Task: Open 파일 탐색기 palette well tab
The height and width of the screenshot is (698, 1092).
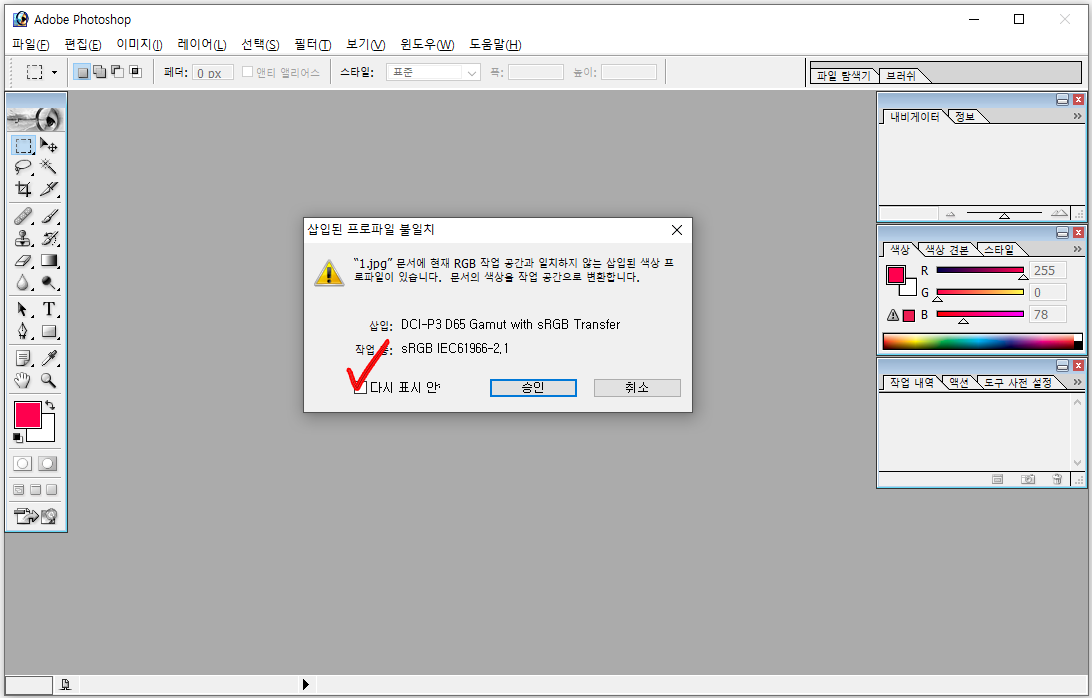Action: tap(843, 75)
